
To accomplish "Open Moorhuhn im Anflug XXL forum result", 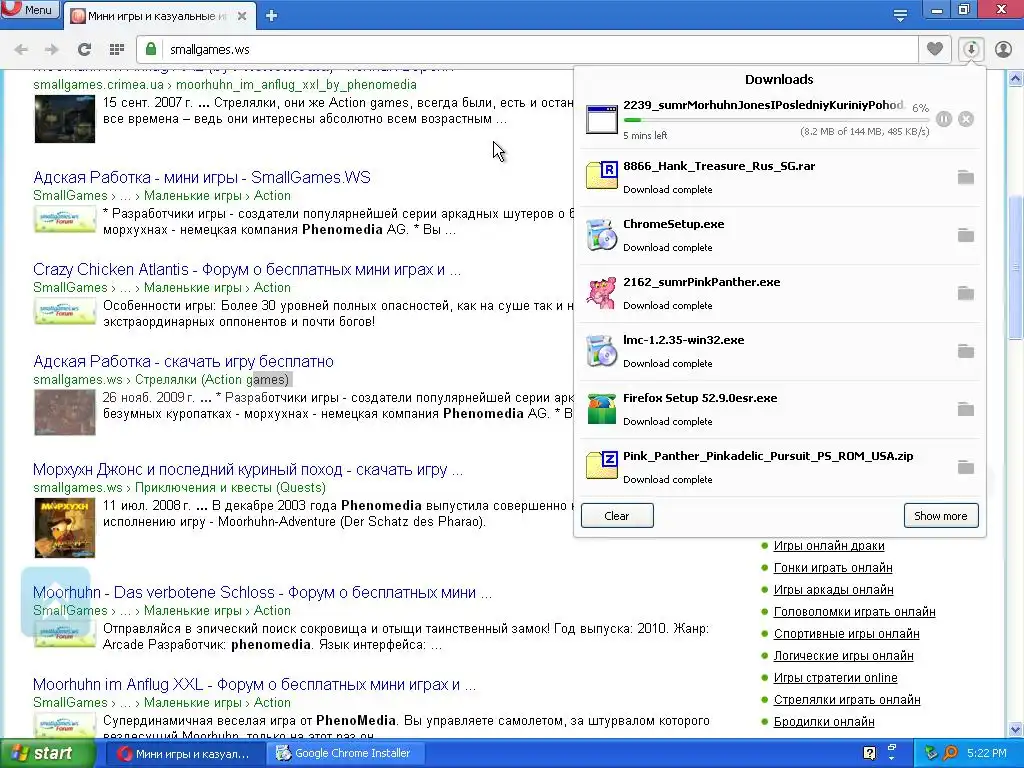I will click(x=255, y=684).
